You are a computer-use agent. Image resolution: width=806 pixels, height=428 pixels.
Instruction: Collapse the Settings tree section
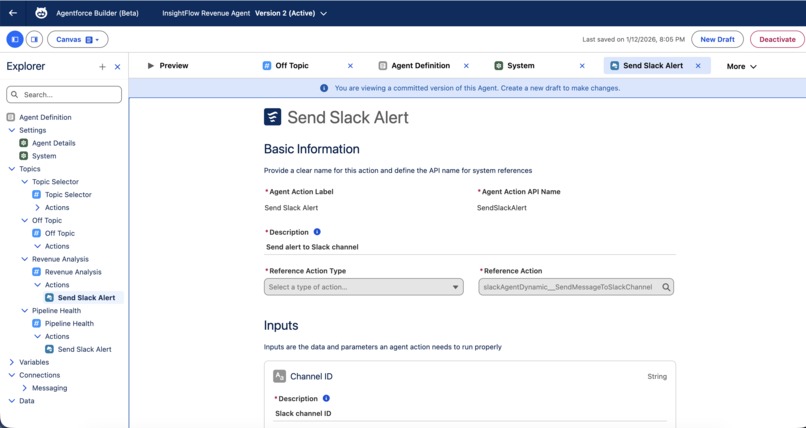click(12, 130)
